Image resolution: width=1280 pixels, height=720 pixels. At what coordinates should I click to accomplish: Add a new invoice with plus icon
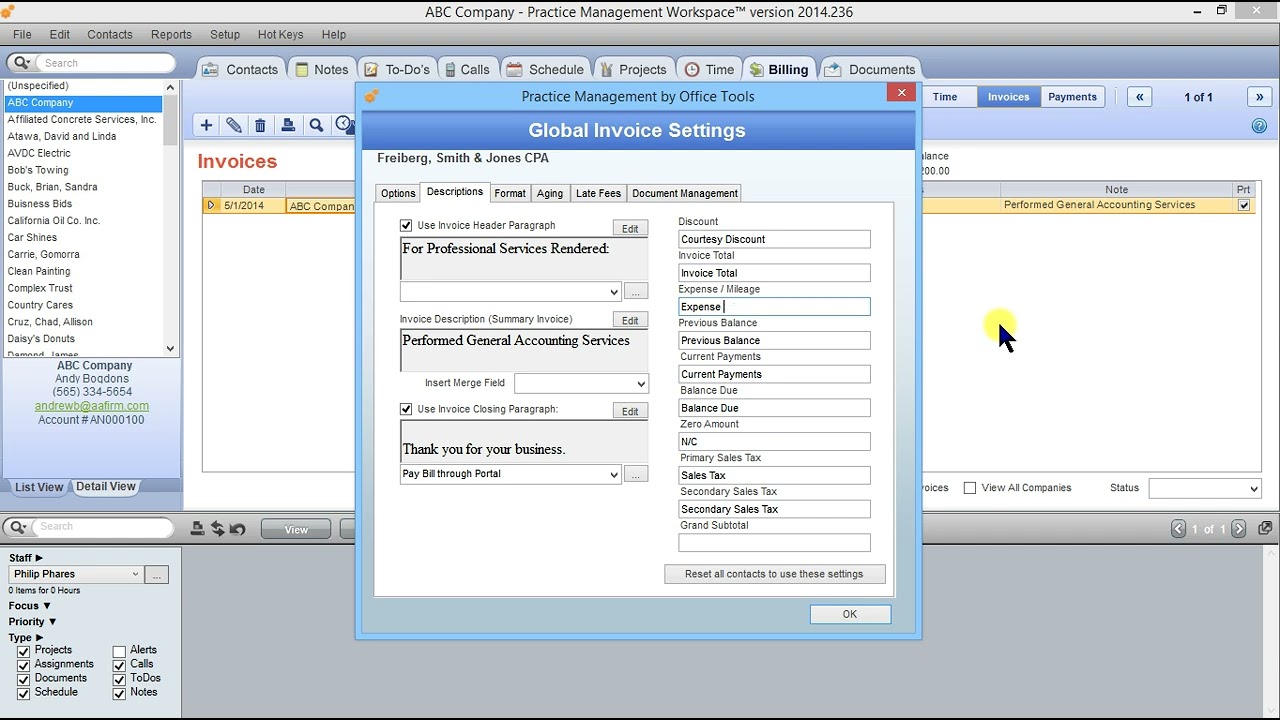click(206, 125)
